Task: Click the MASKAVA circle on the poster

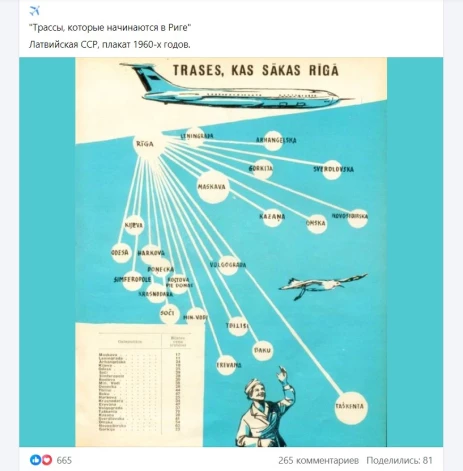Action: (213, 187)
